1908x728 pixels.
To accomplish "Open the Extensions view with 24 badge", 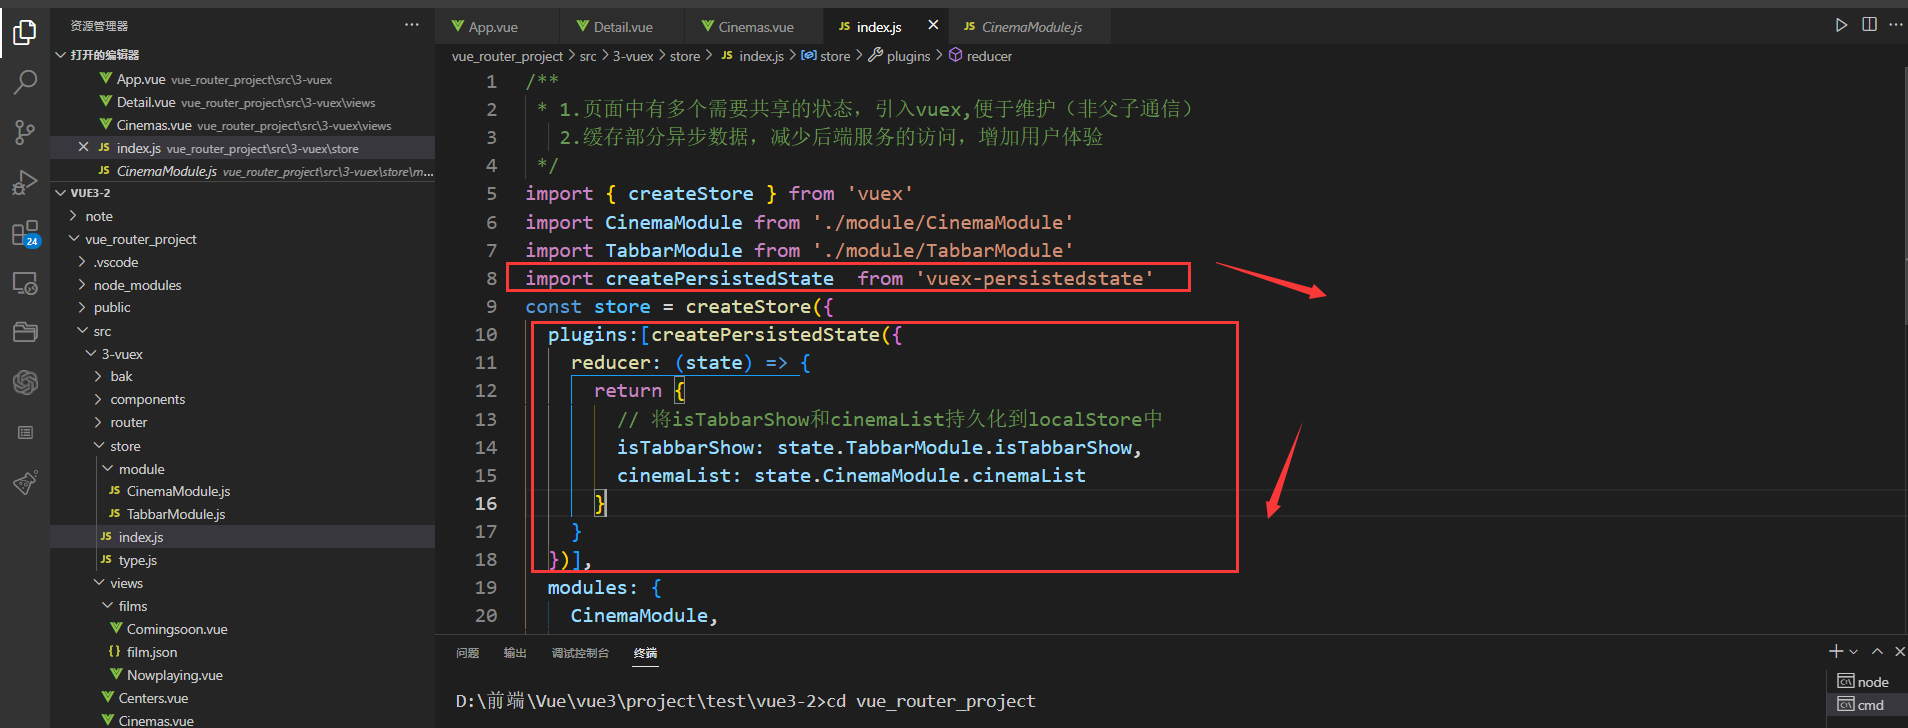I will click(25, 234).
